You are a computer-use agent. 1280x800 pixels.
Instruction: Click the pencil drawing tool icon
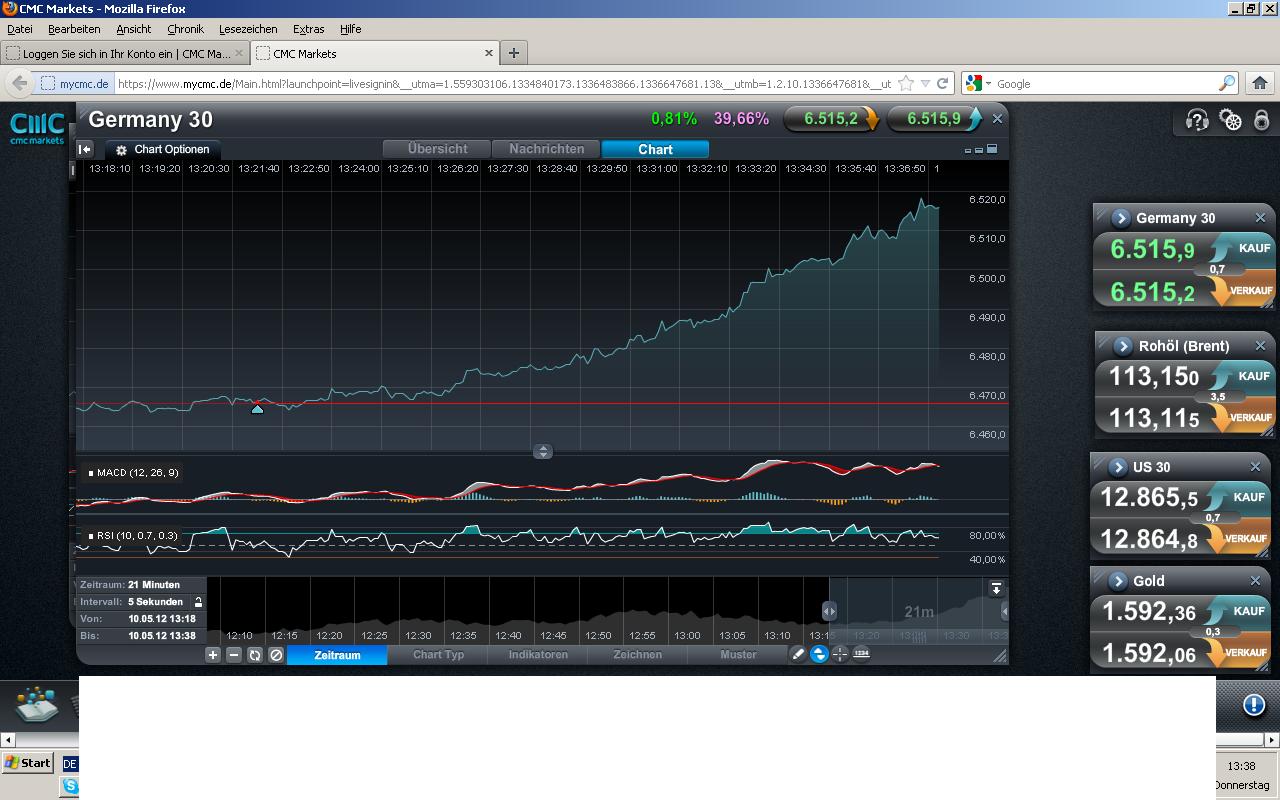click(x=798, y=654)
